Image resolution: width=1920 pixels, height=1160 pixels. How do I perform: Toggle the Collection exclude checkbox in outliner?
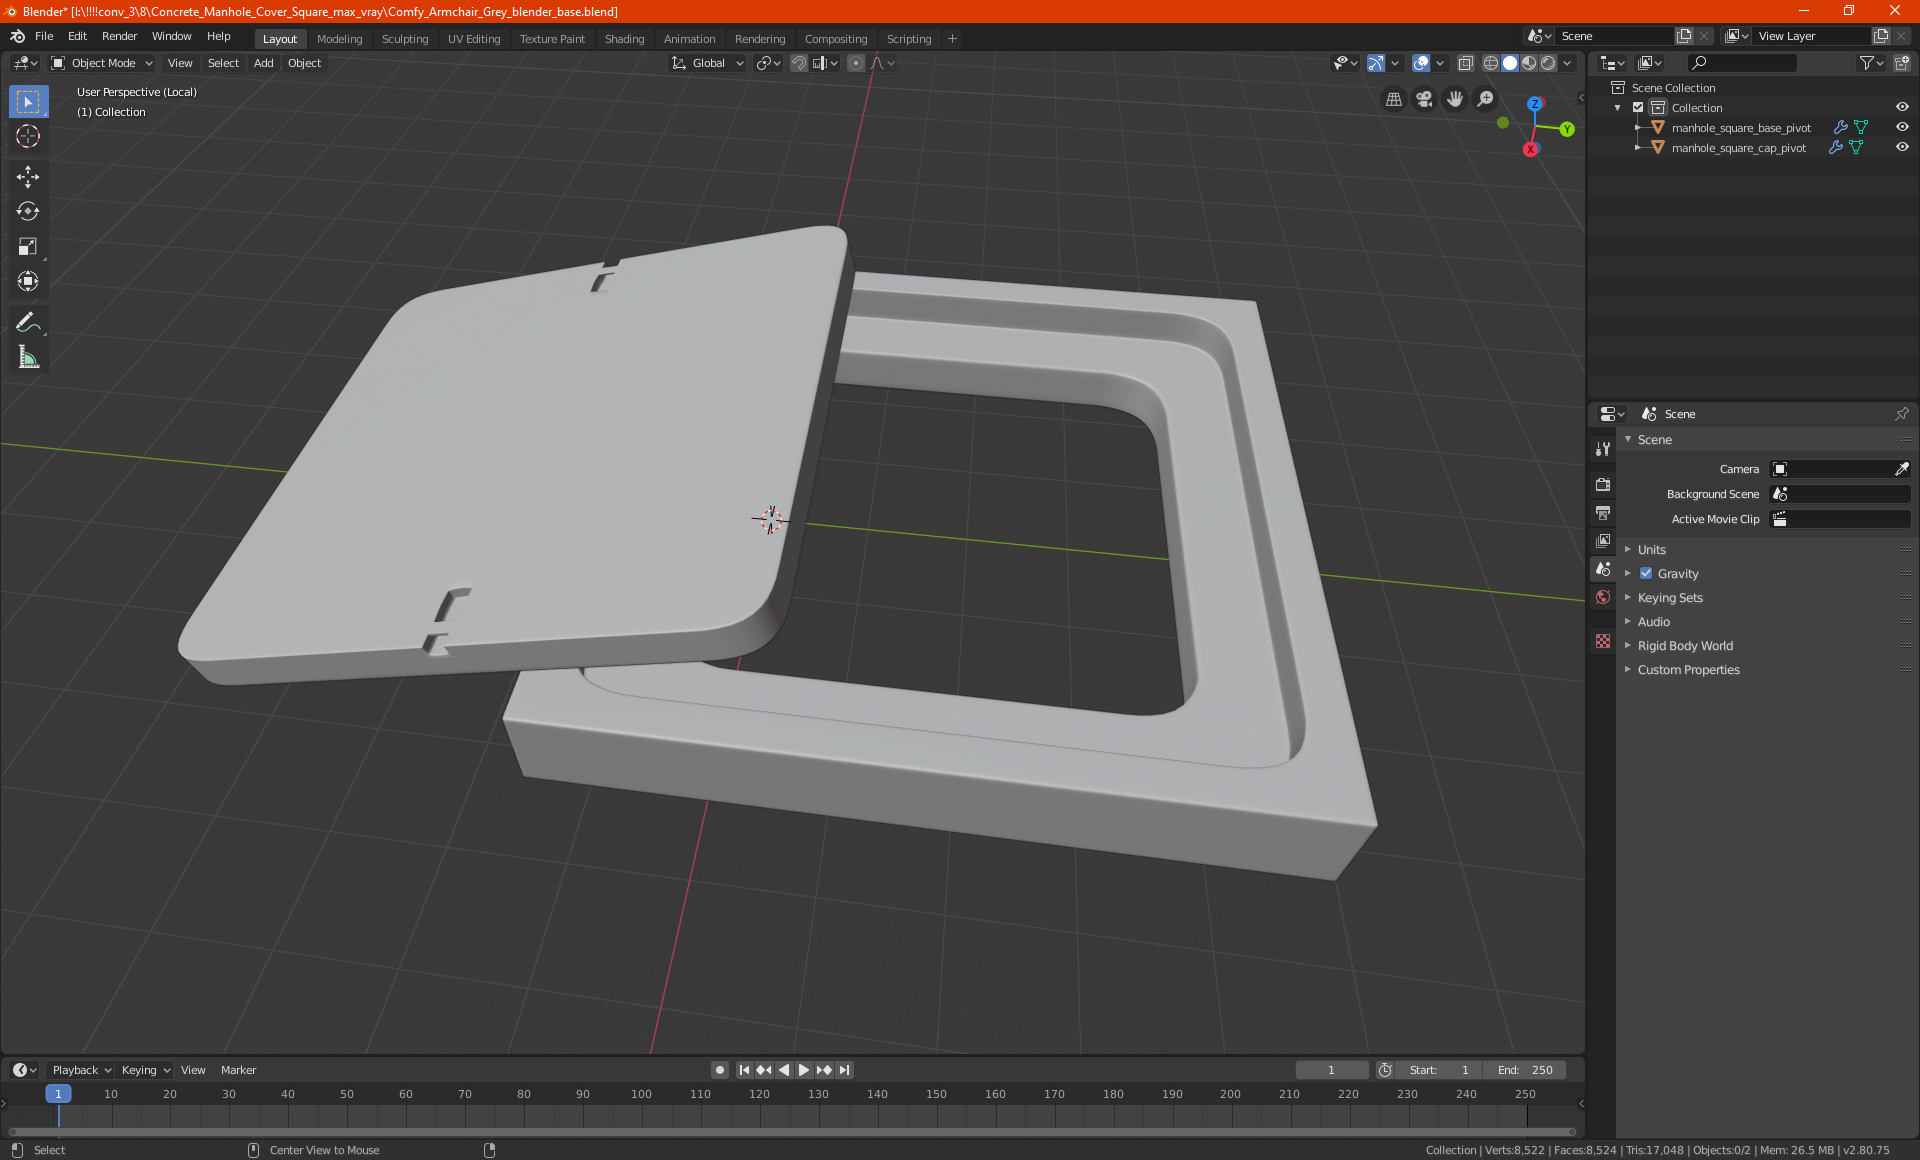click(1638, 107)
